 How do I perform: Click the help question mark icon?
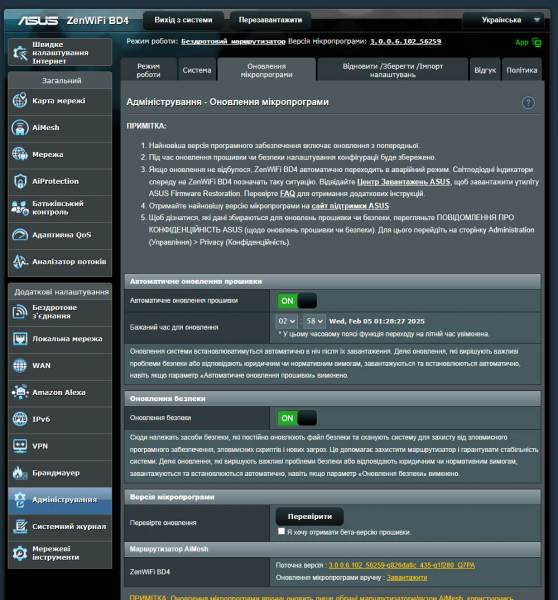point(528,103)
